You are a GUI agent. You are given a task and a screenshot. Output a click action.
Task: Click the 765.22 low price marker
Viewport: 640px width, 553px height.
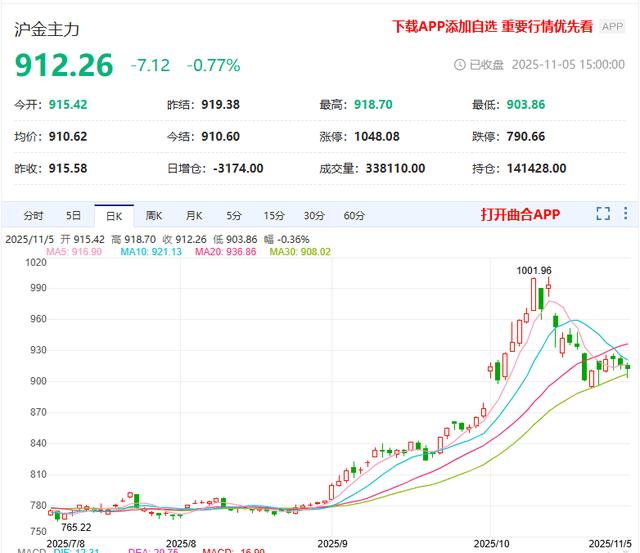[76, 527]
